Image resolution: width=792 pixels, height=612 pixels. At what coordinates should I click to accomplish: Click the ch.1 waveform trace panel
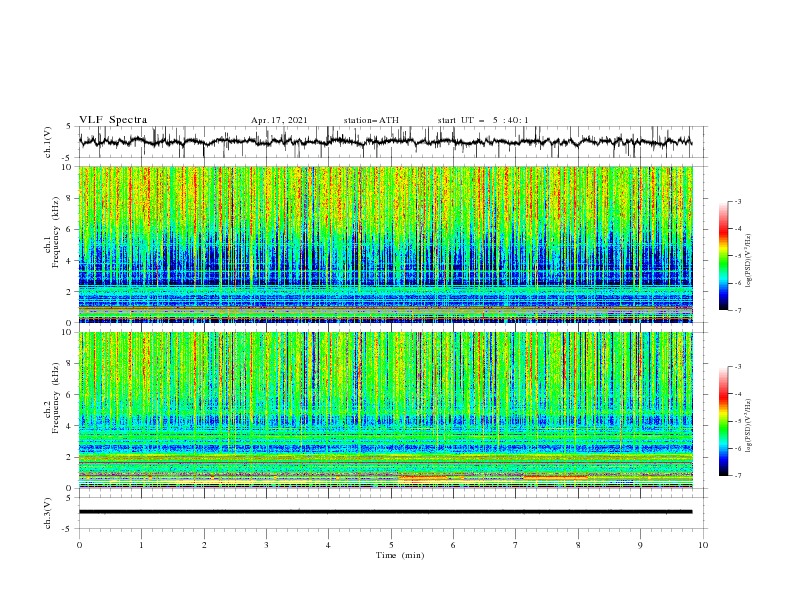click(393, 142)
